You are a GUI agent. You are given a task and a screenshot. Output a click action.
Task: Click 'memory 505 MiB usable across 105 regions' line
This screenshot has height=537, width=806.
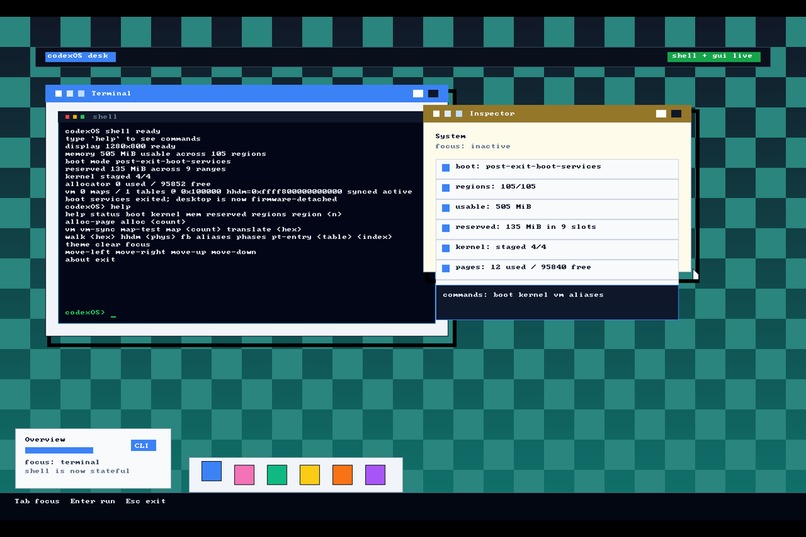[166, 154]
